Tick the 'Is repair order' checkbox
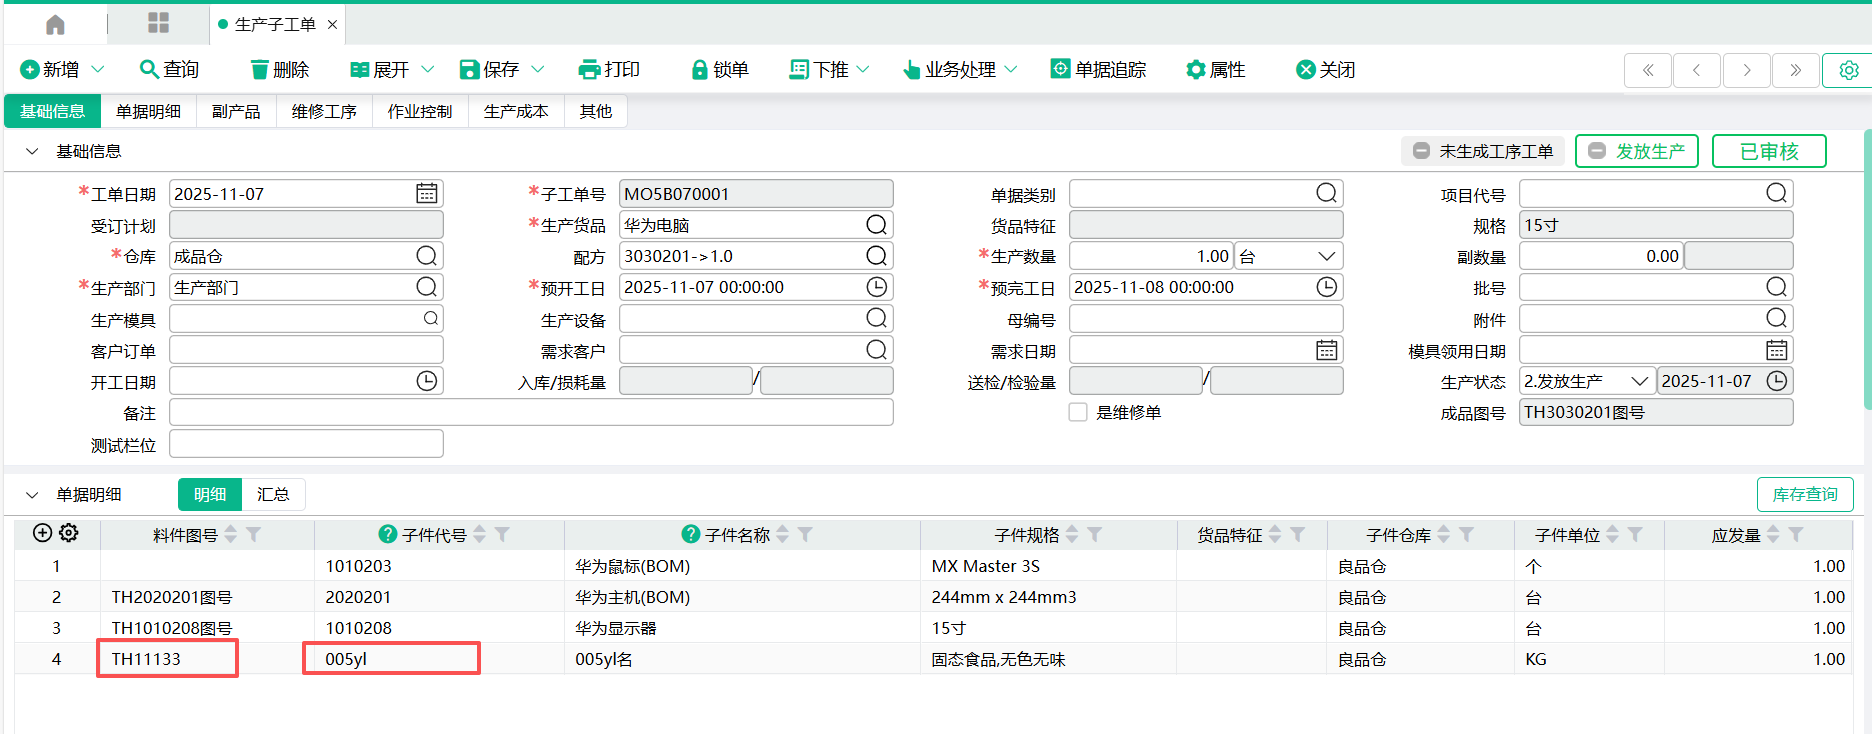Viewport: 1872px width, 734px height. [1078, 412]
